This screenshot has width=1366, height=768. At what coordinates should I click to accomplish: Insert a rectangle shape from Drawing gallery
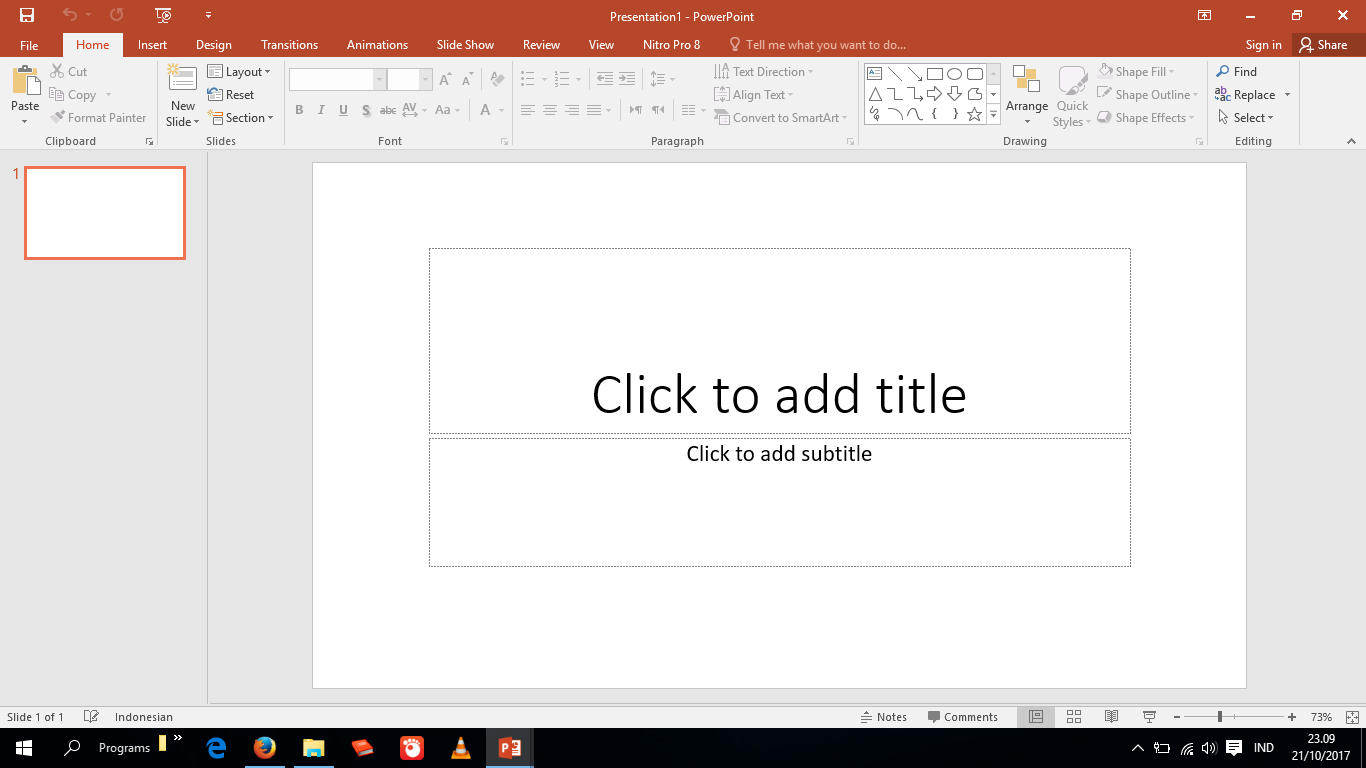934,72
